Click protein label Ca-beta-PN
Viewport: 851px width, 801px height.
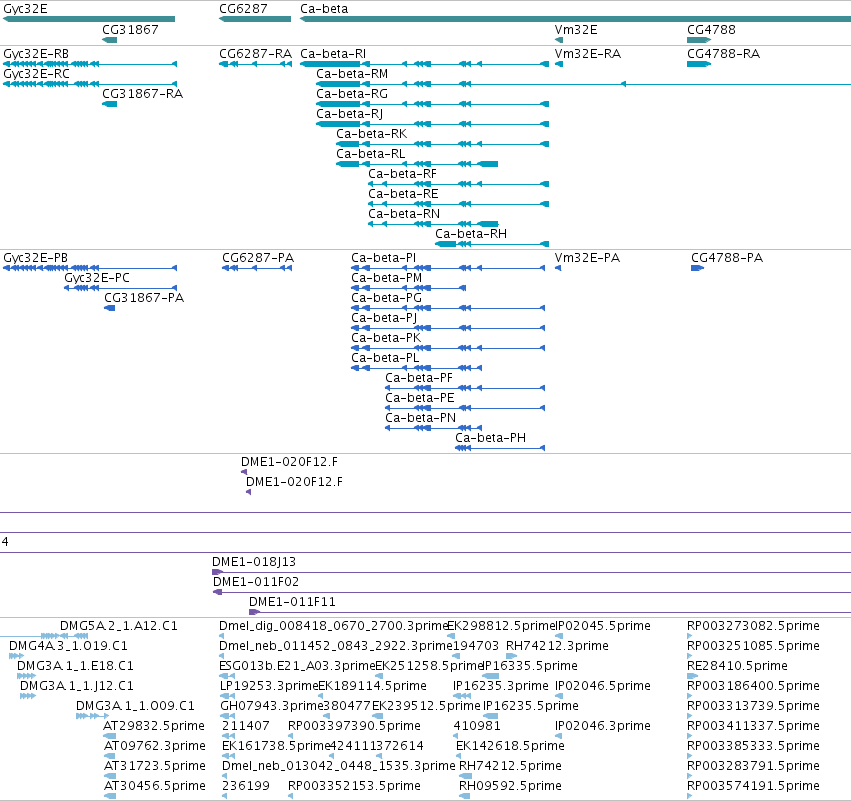(421, 418)
